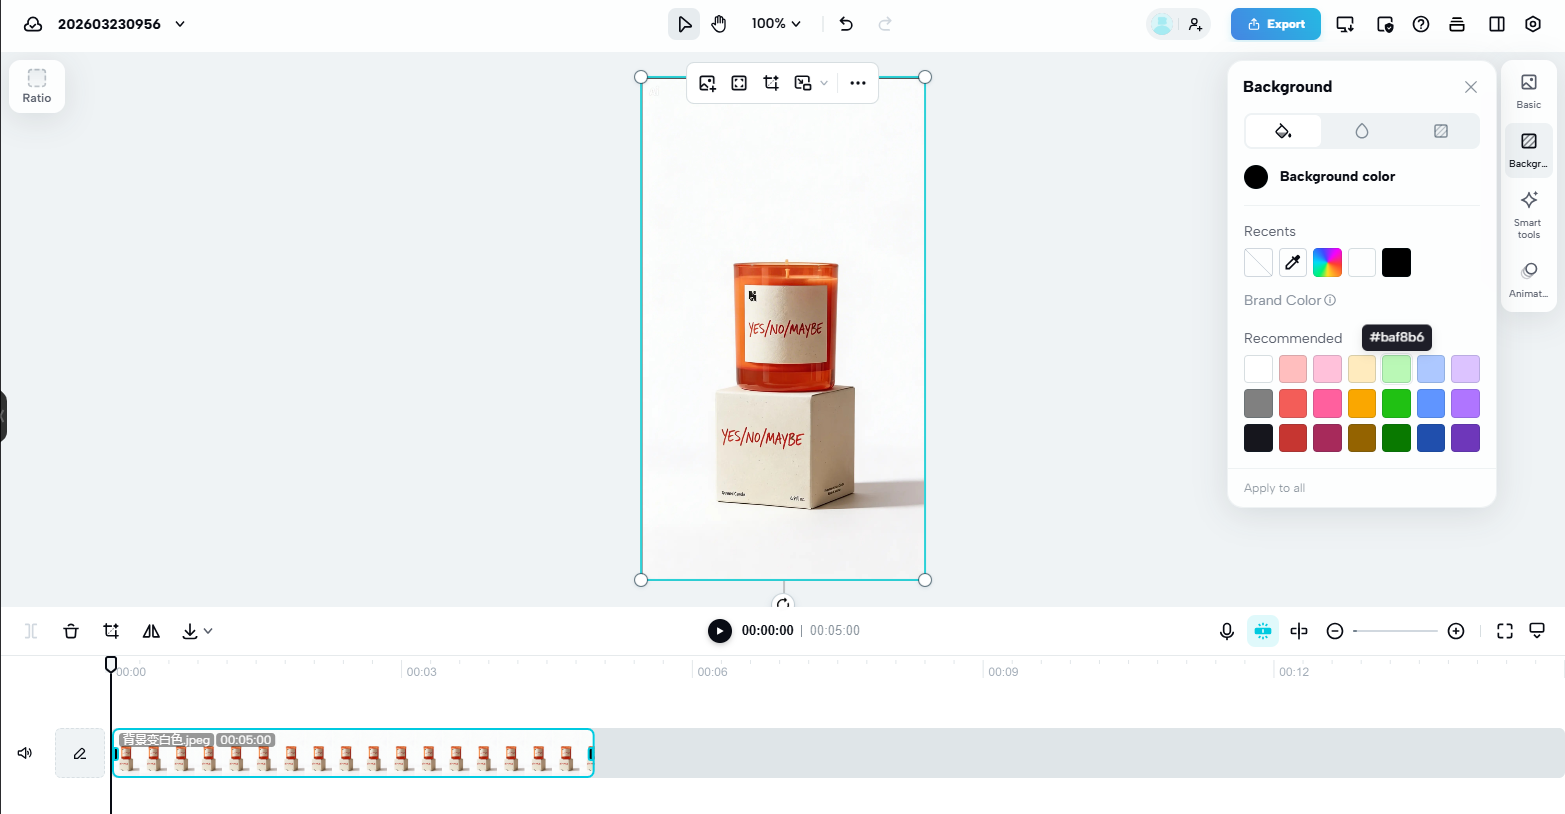Select the pointer tool in top toolbar
Viewport: 1565px width, 814px height.
[x=684, y=24]
